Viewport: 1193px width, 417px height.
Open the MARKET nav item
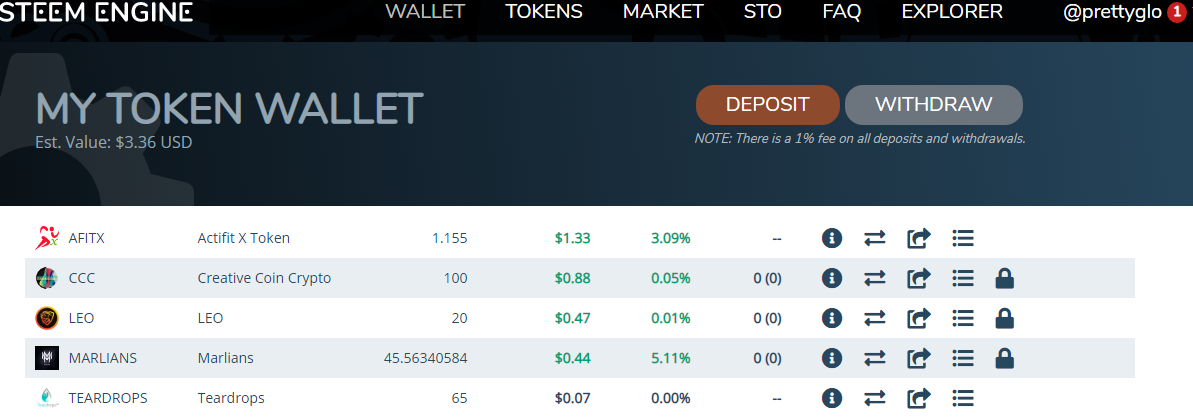pyautogui.click(x=663, y=11)
